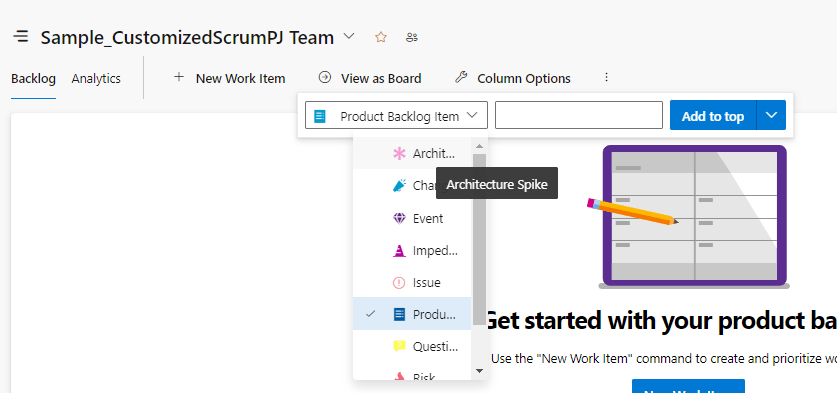Viewport: 837px width, 393px height.
Task: Select the Impediment cone icon
Action: point(399,250)
